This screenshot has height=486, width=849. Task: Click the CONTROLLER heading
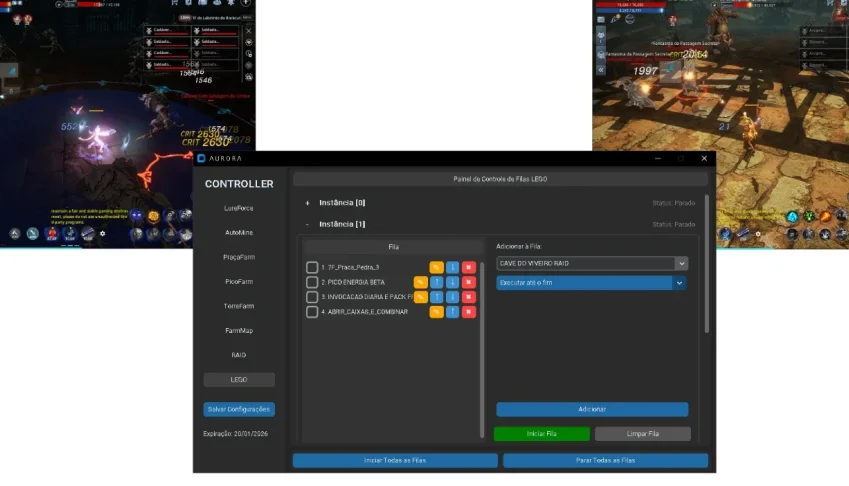point(239,184)
